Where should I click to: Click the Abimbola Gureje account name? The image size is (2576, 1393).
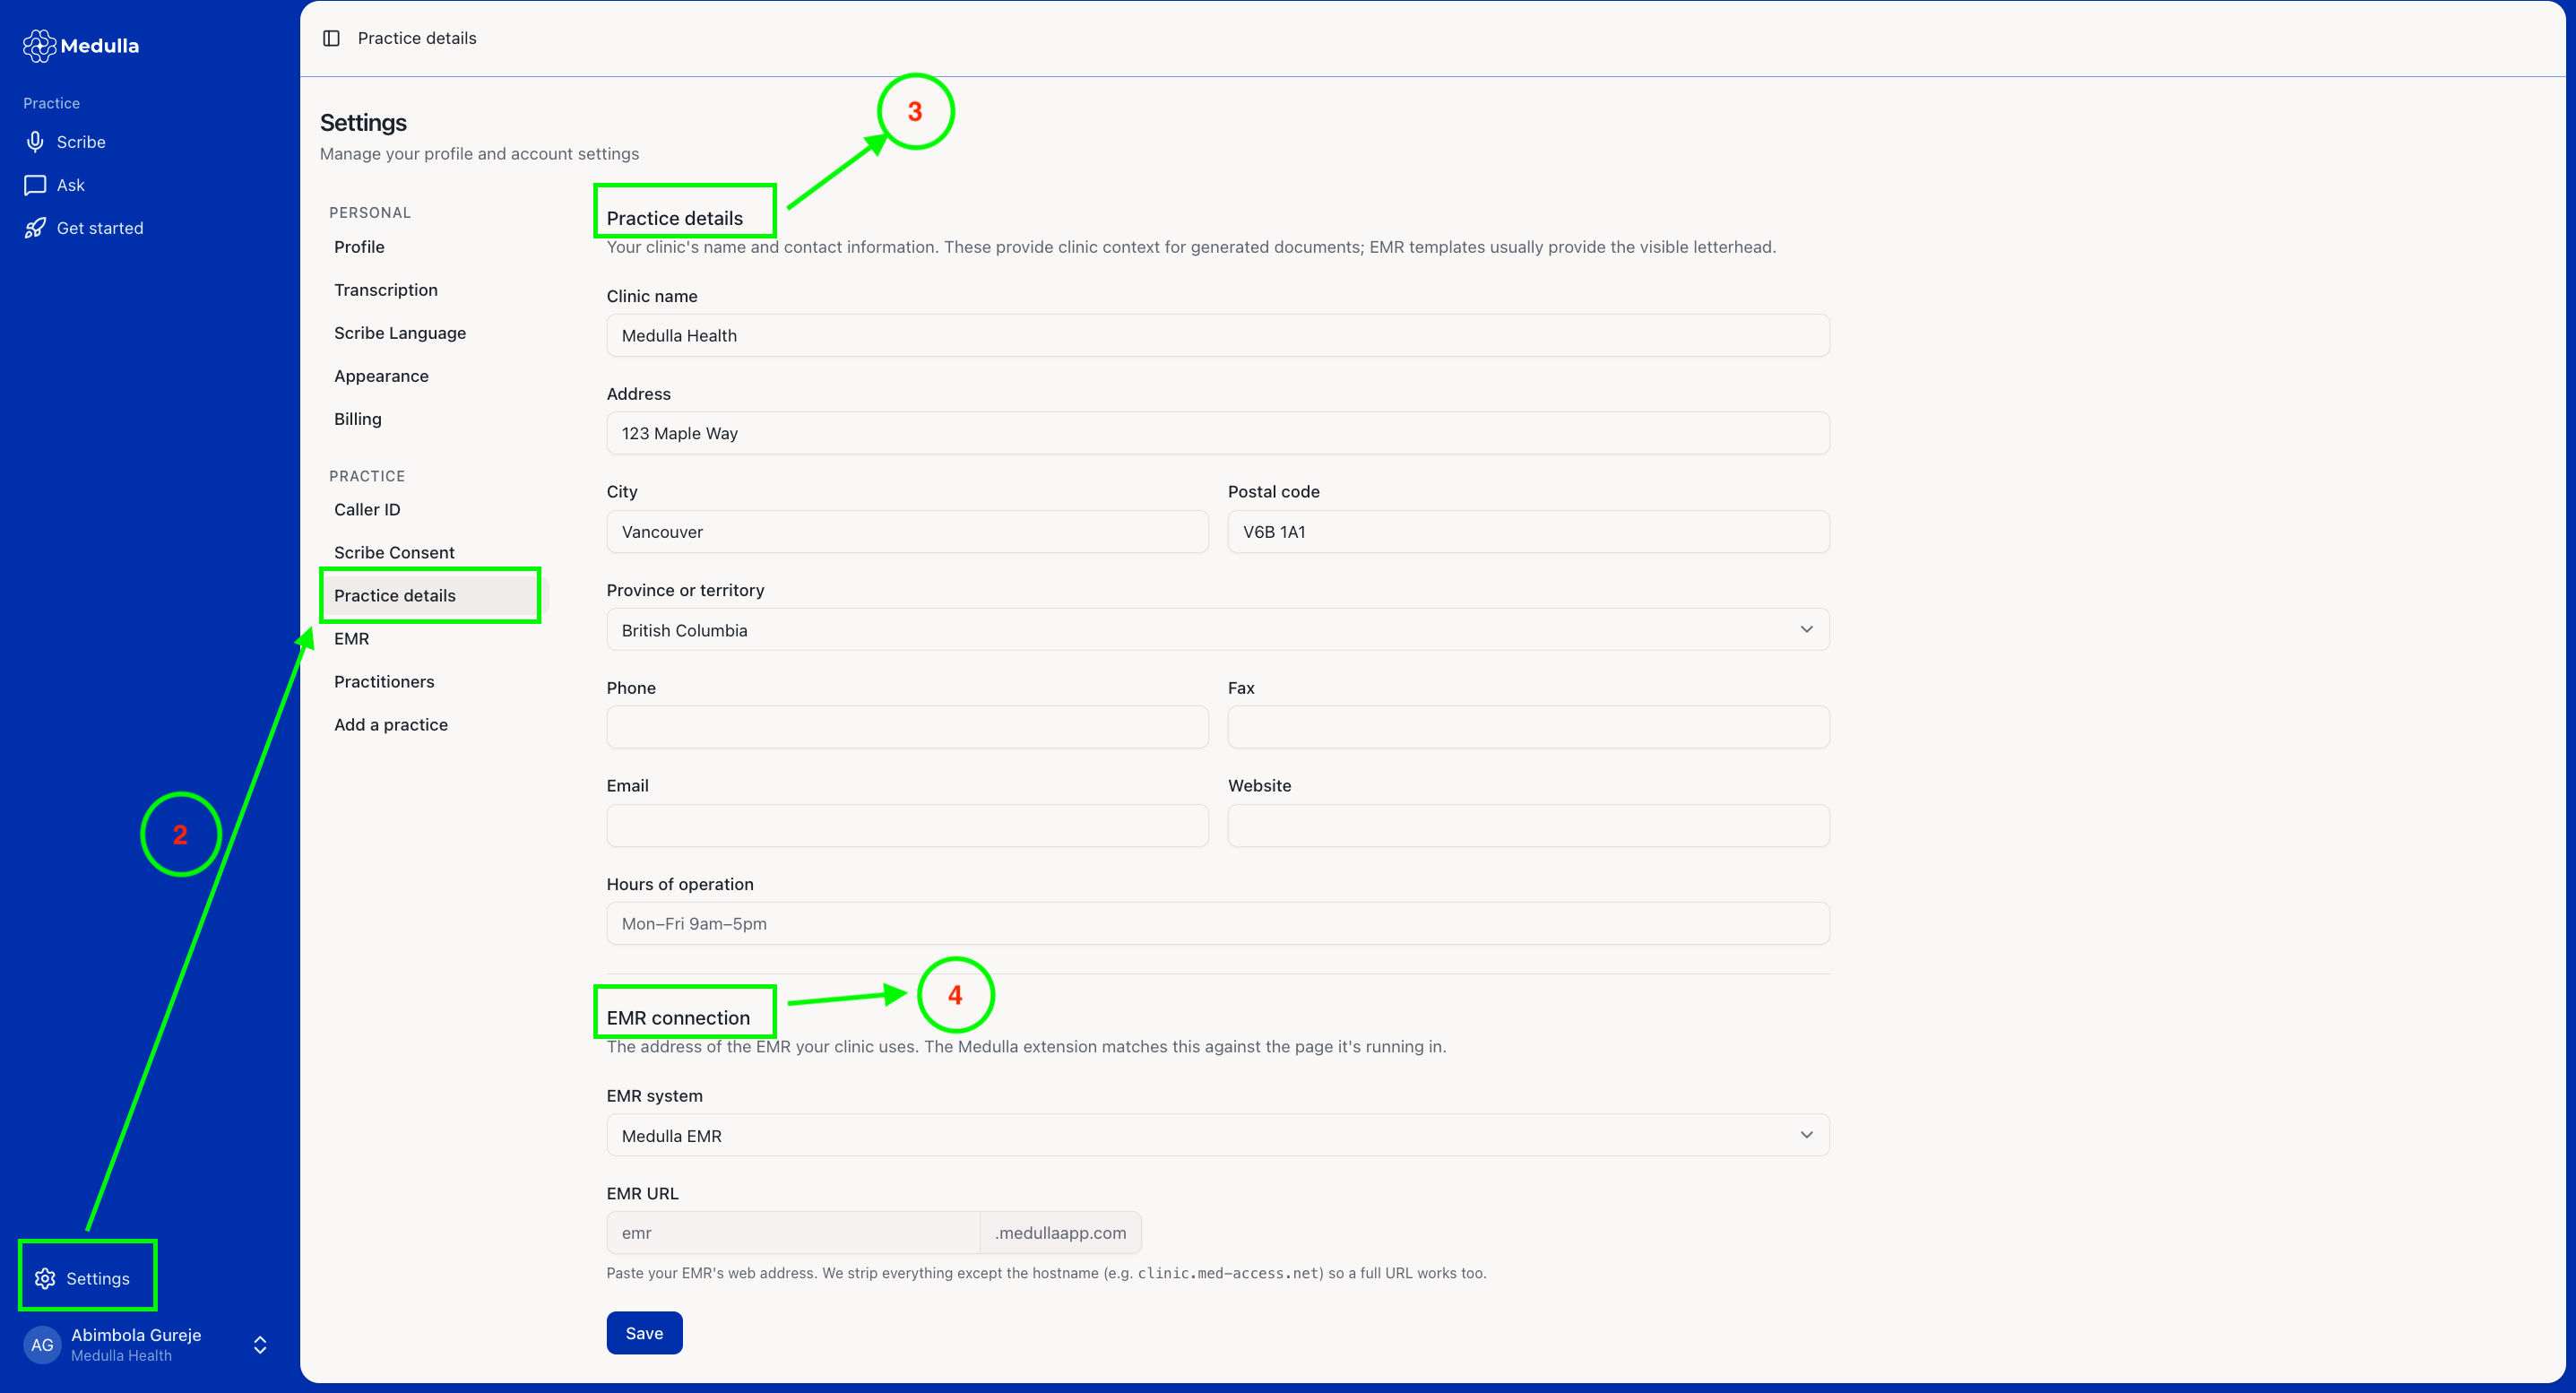136,1335
